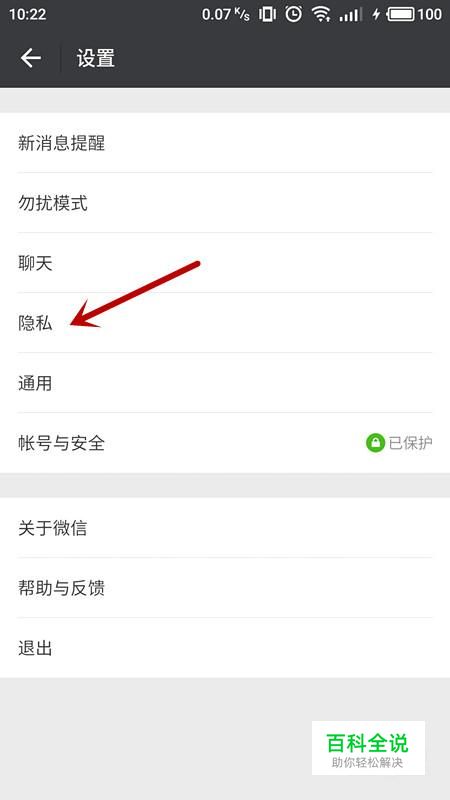Open 帐号与安全 settings
Viewport: 450px width, 800px height.
click(x=225, y=443)
